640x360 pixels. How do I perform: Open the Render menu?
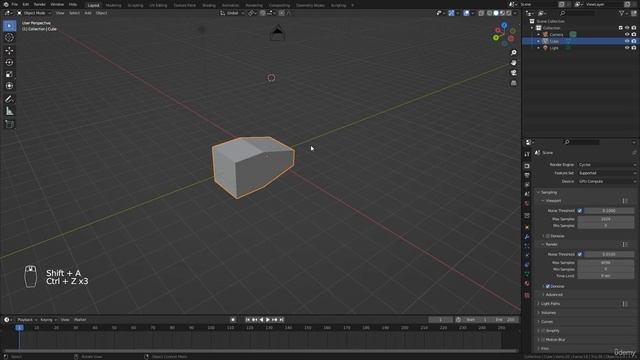[x=40, y=4]
